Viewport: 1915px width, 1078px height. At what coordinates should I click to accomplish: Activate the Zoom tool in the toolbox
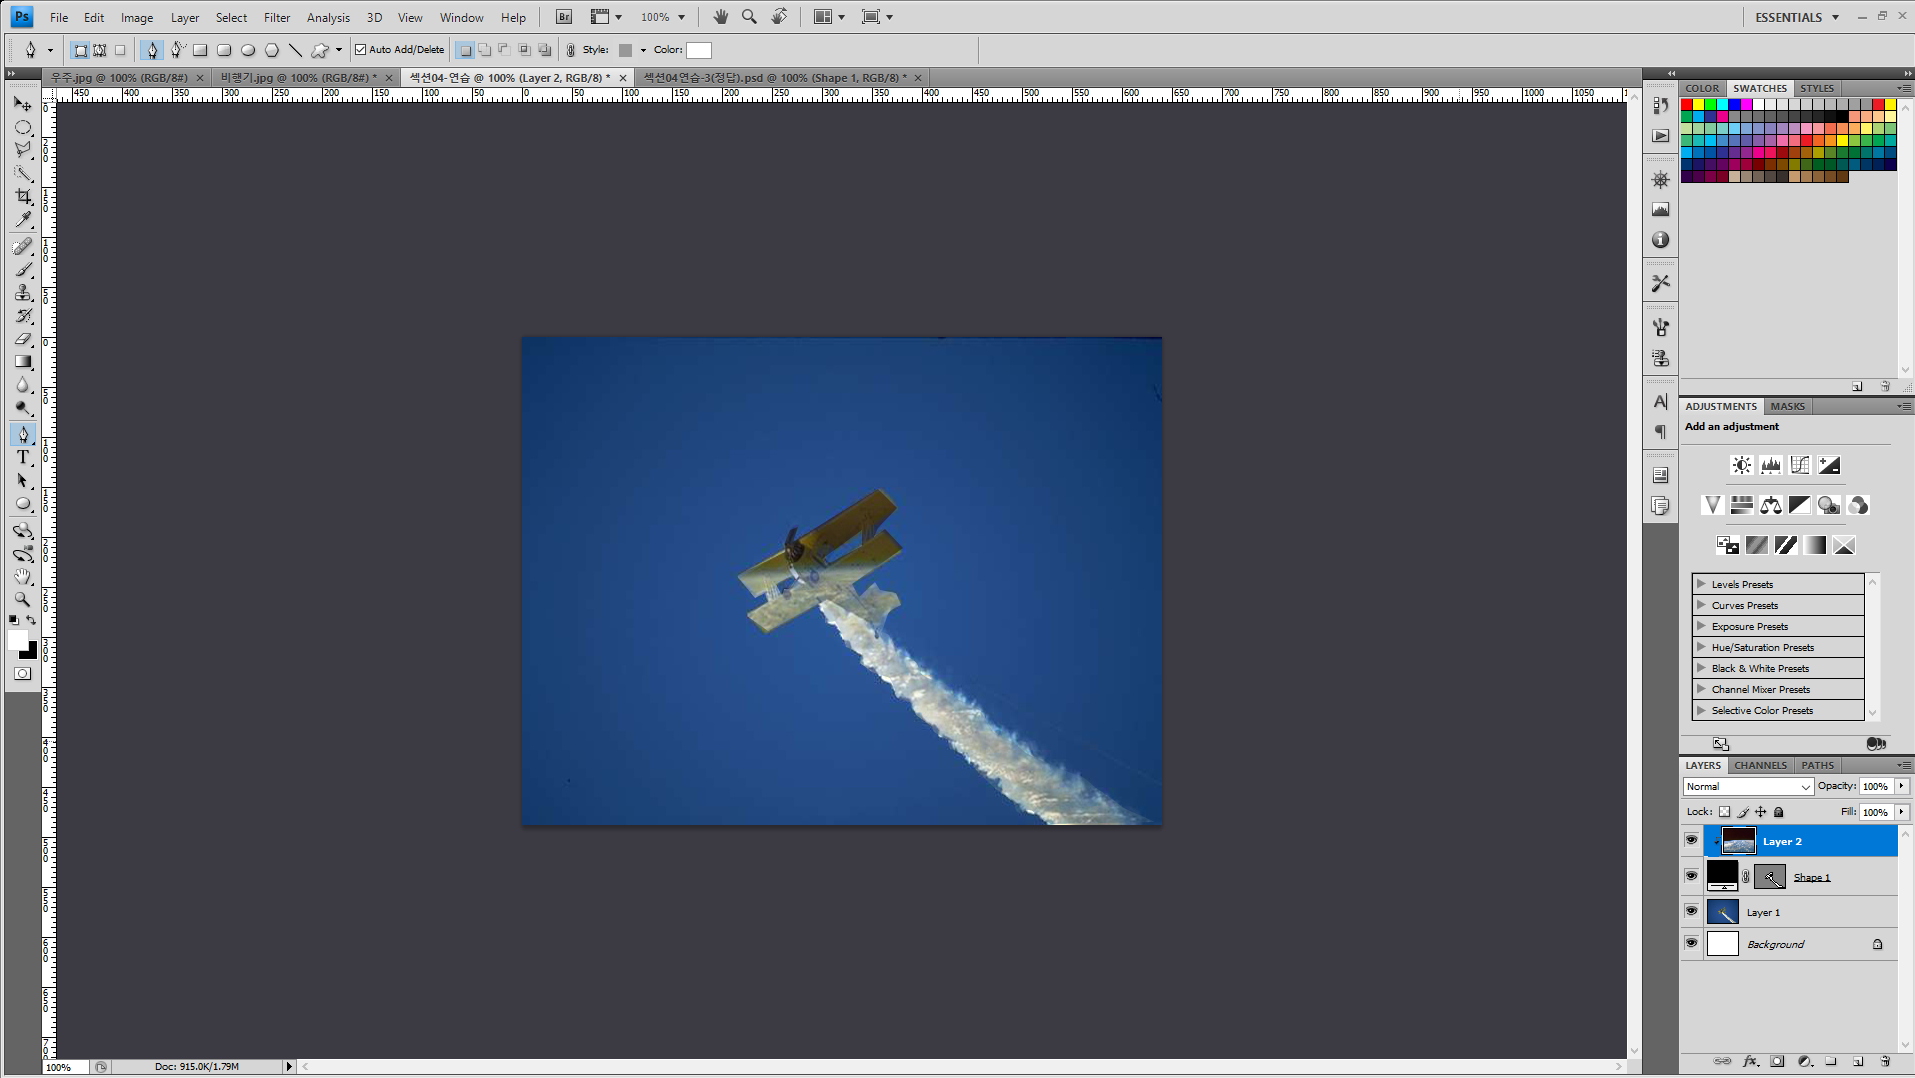tap(23, 599)
